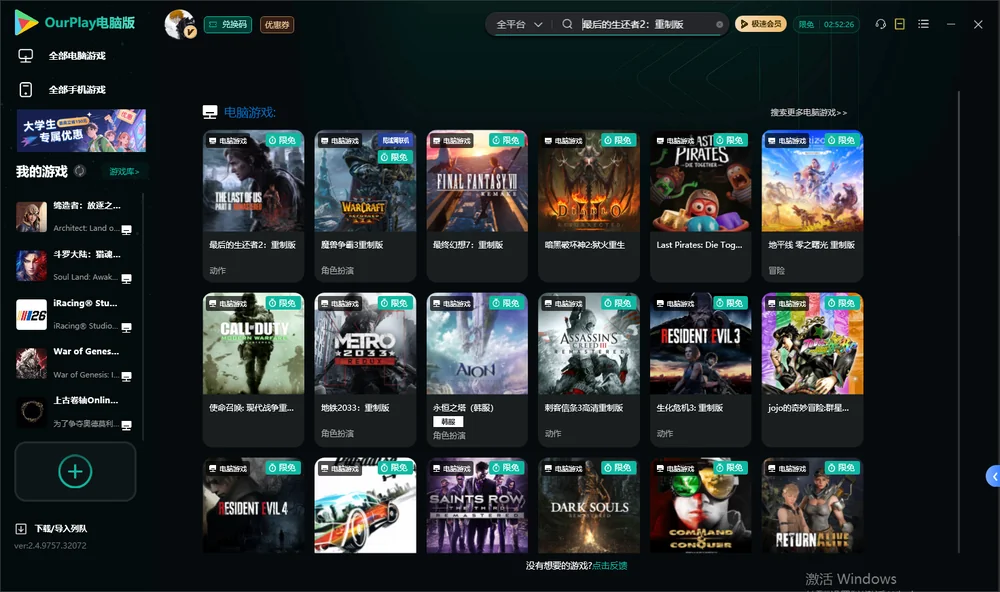
Task: Click the search magnifier icon
Action: click(567, 24)
